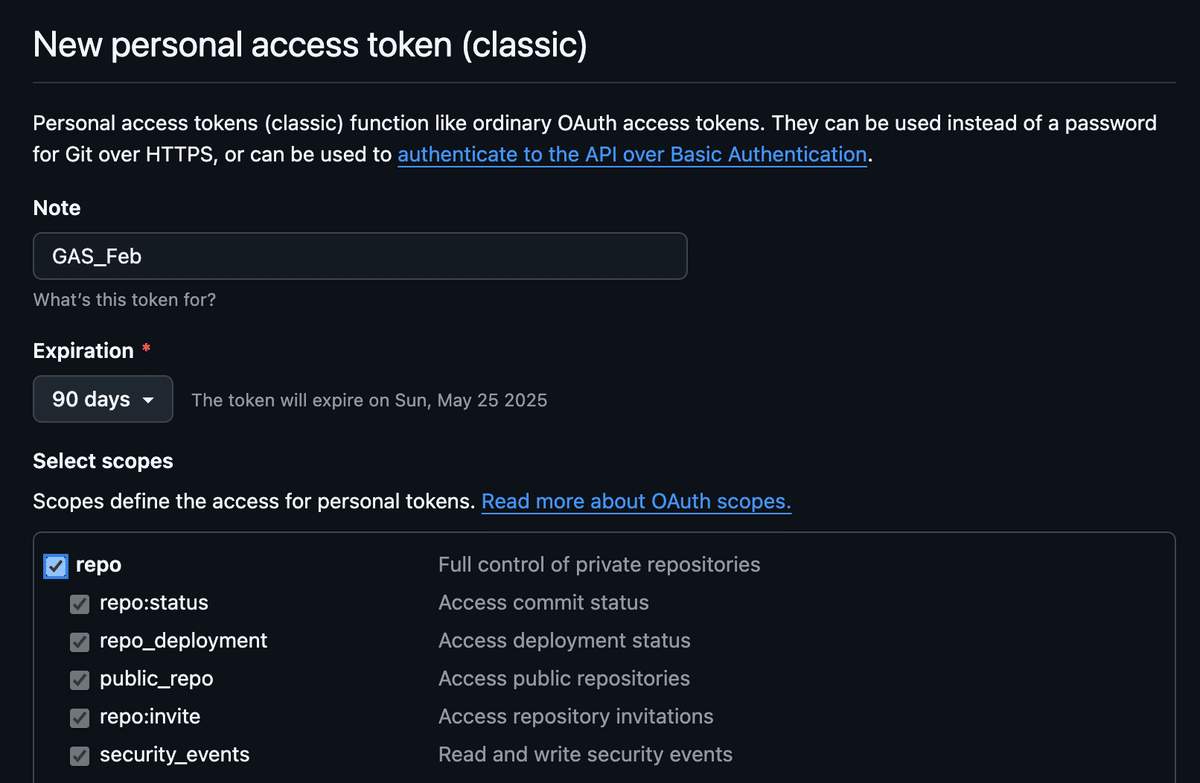Open the Basic Authentication API link

[x=632, y=155]
